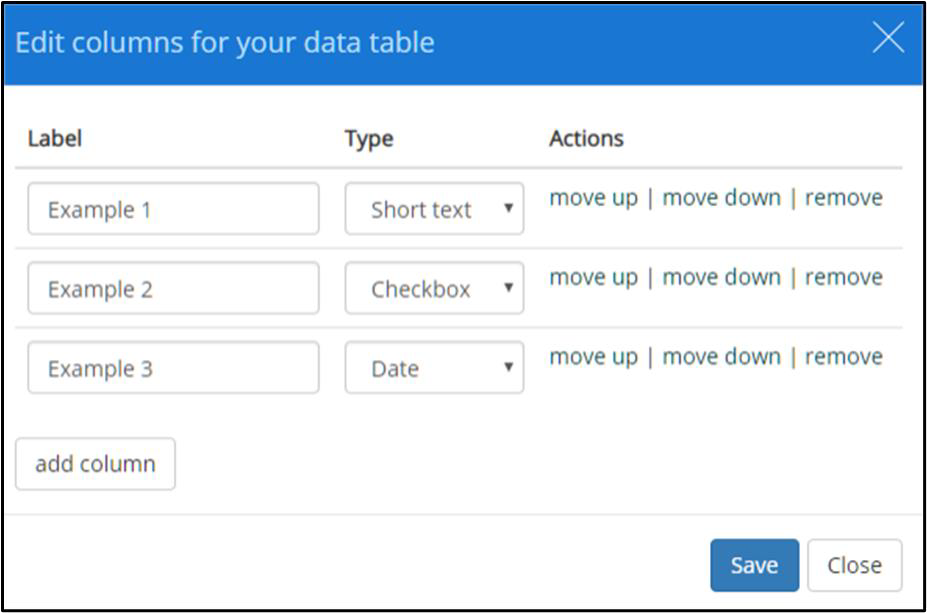The height and width of the screenshot is (613, 927).
Task: Click the Example 1 label field
Action: [x=173, y=209]
